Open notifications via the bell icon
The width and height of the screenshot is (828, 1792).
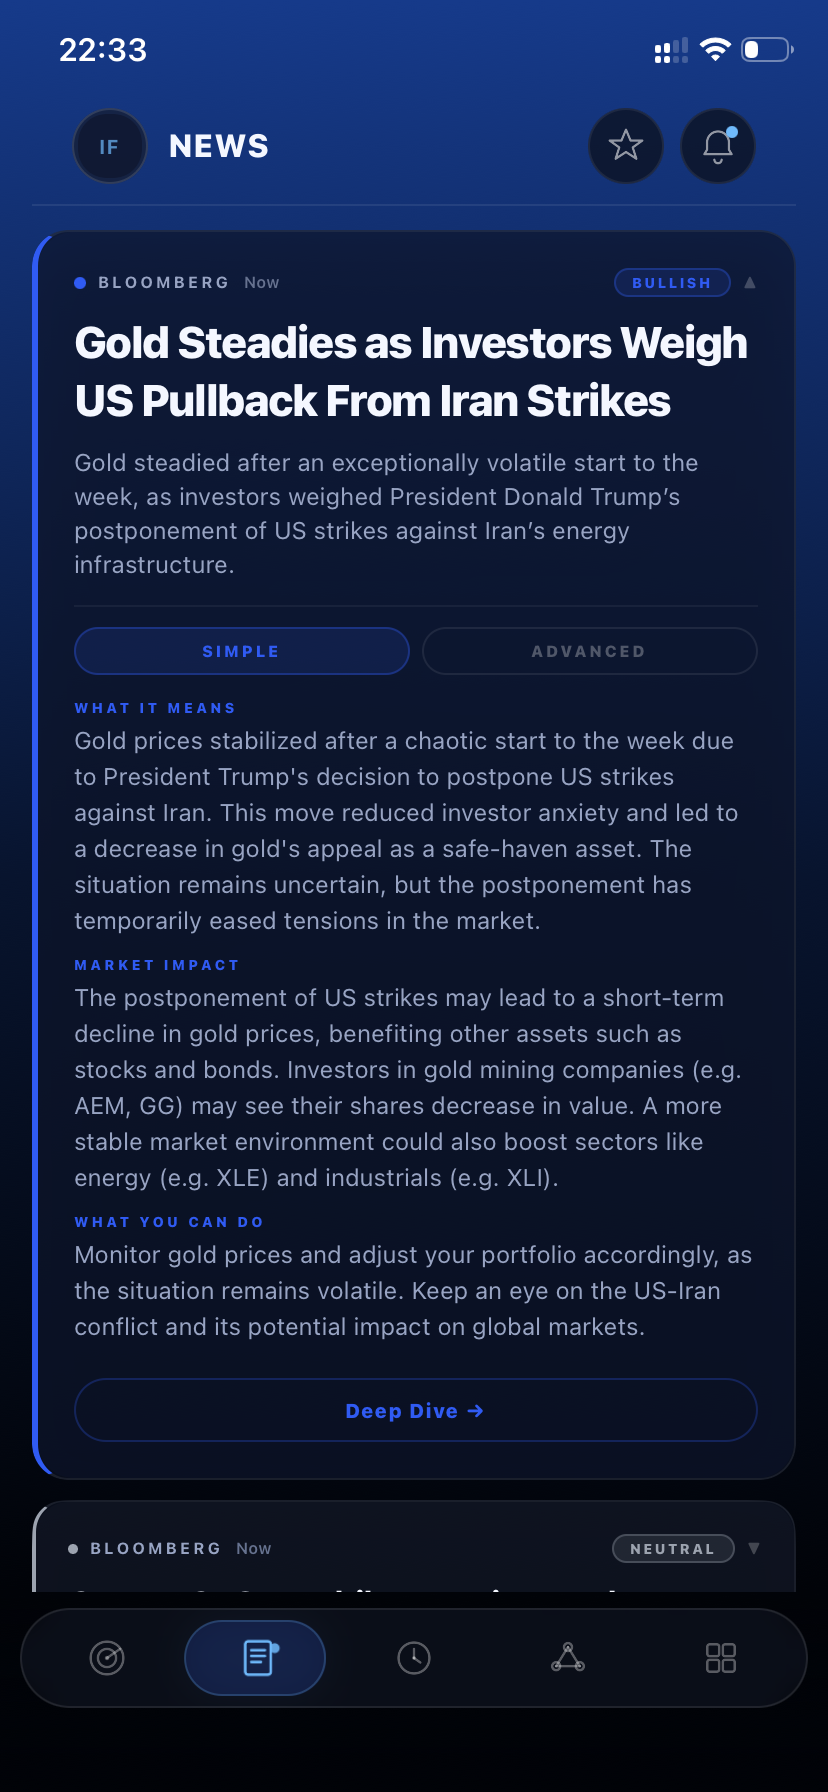coord(717,146)
